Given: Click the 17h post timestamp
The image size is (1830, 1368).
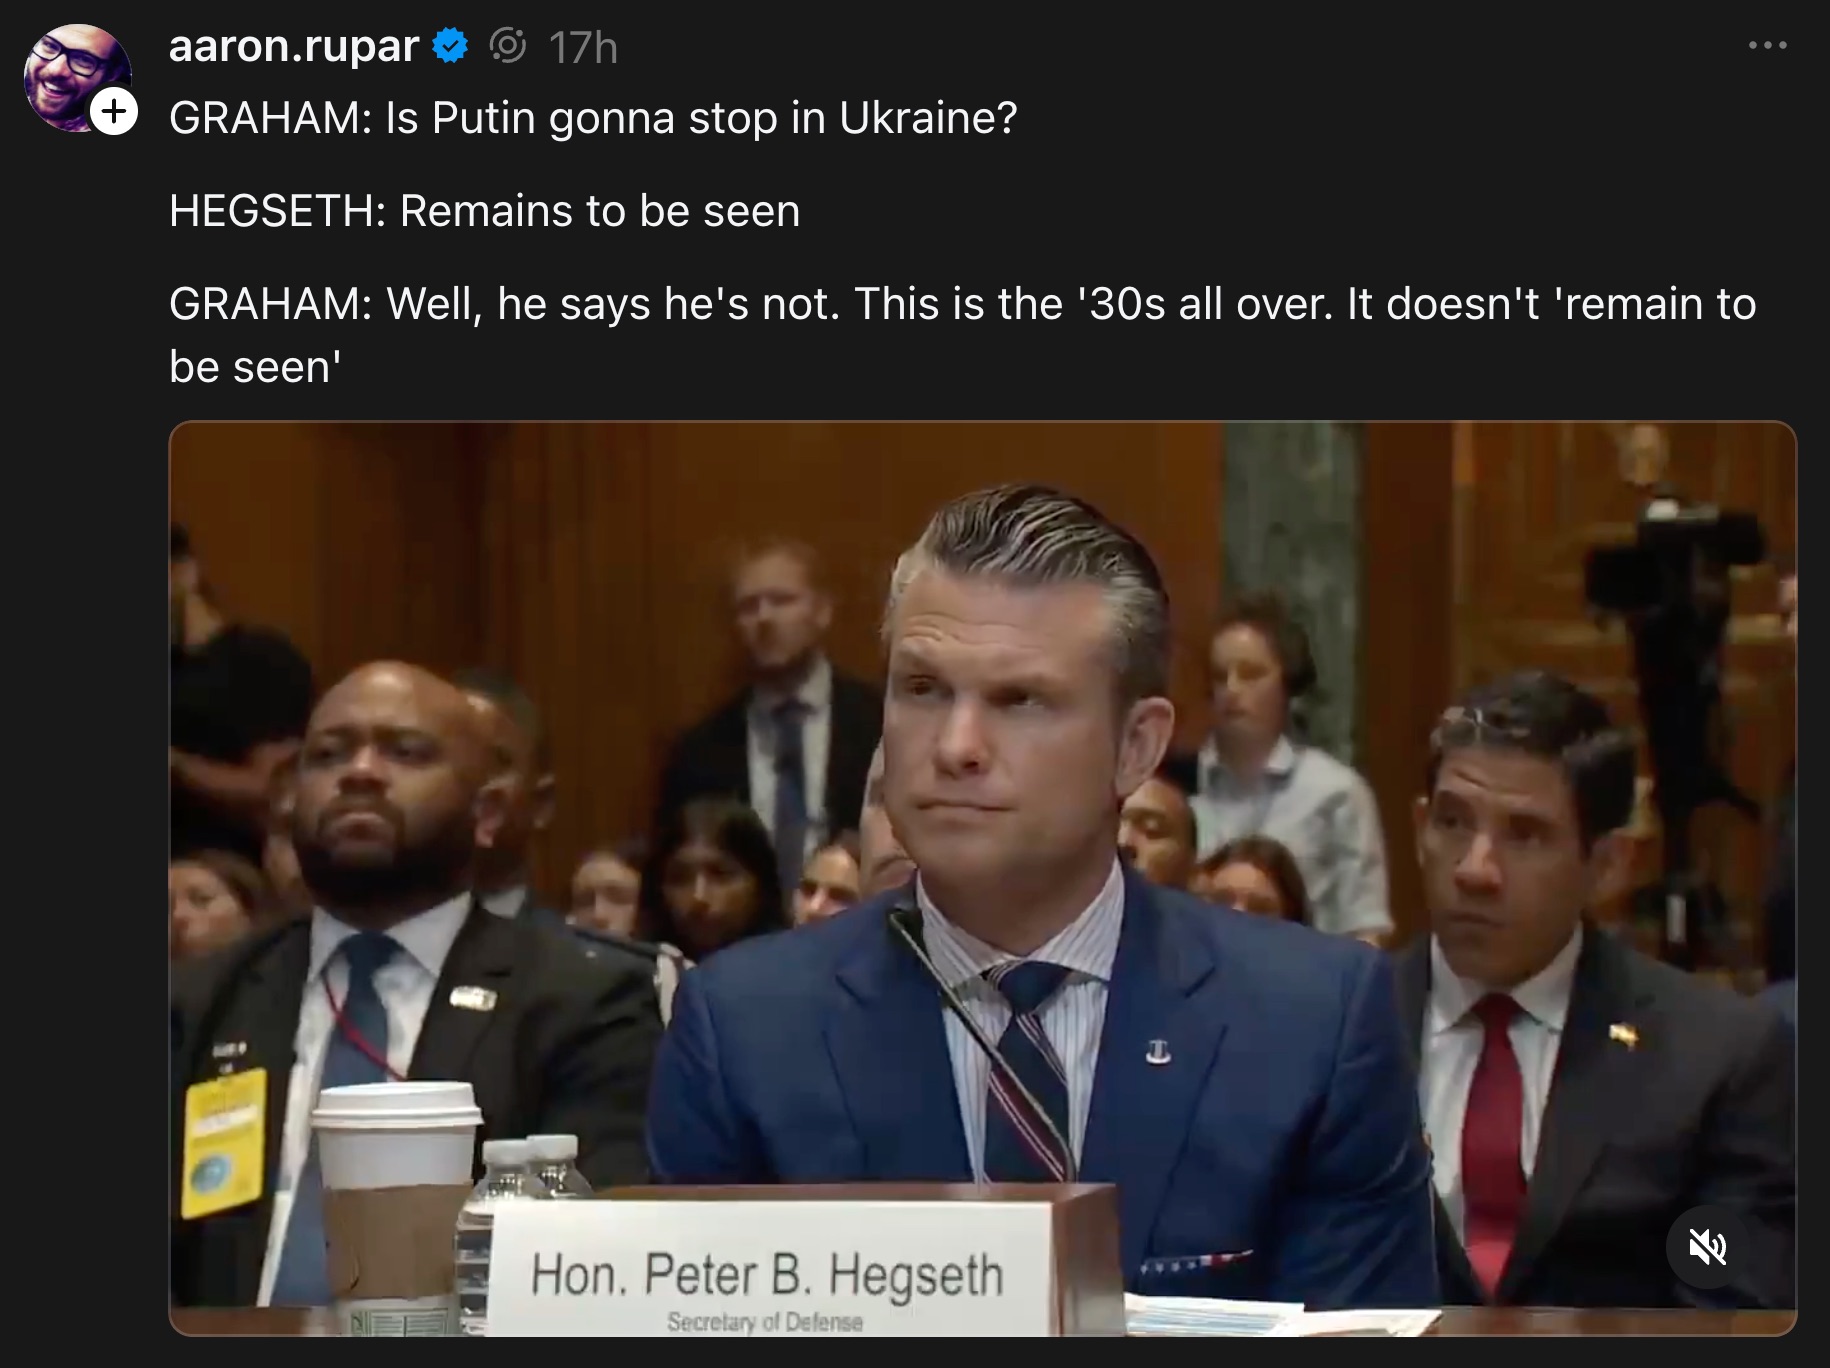Looking at the screenshot, I should (x=584, y=47).
